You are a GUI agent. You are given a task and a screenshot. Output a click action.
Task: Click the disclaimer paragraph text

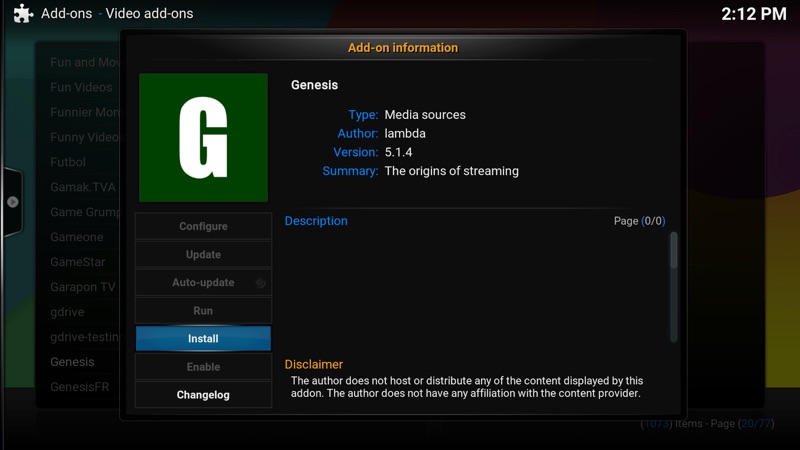pyautogui.click(x=467, y=387)
